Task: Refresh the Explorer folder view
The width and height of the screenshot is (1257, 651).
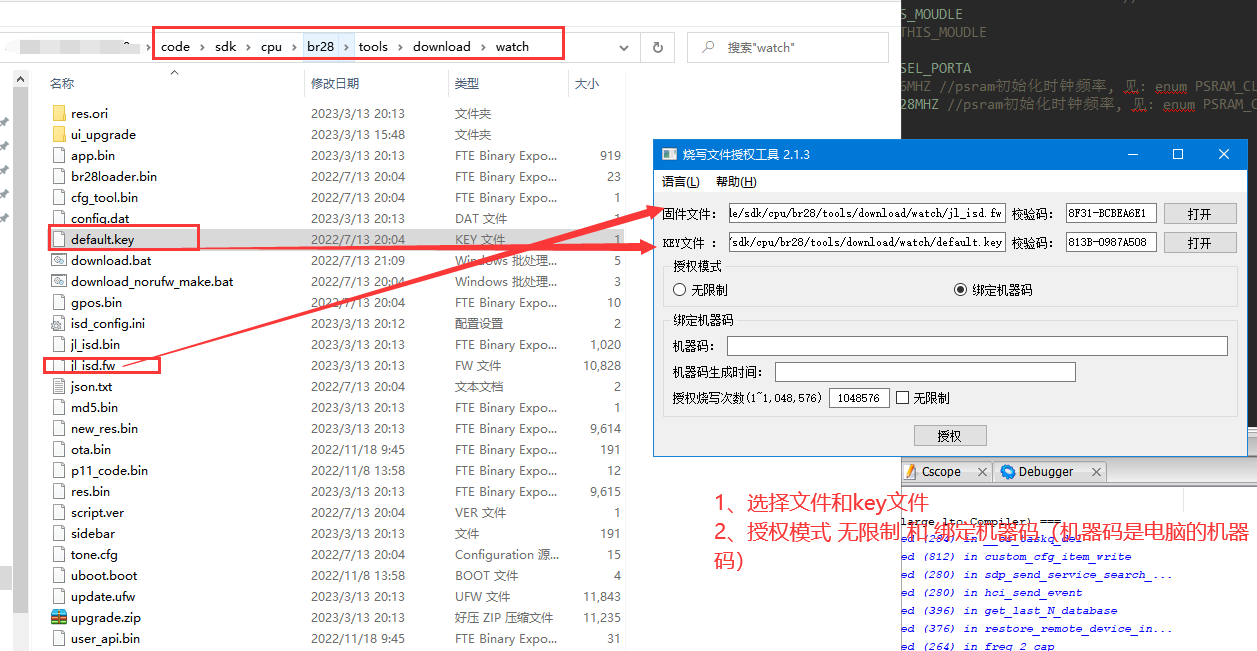Action: point(657,47)
